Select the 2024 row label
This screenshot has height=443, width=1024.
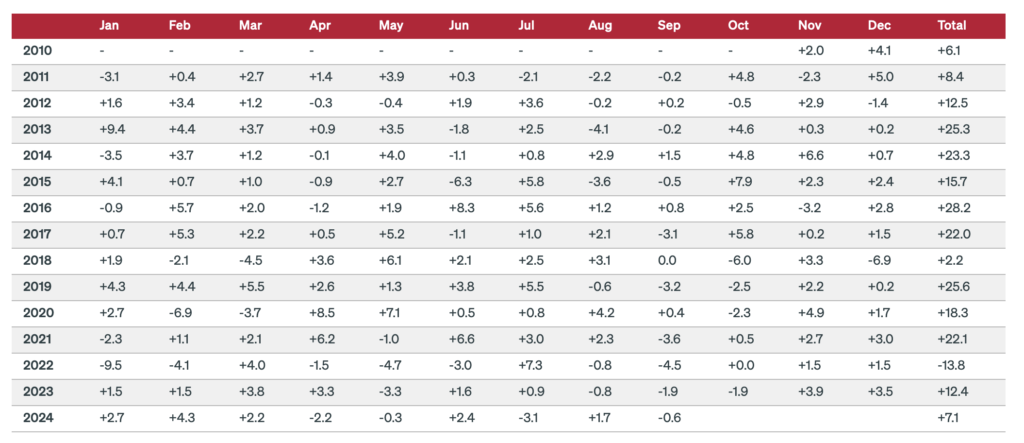37,417
